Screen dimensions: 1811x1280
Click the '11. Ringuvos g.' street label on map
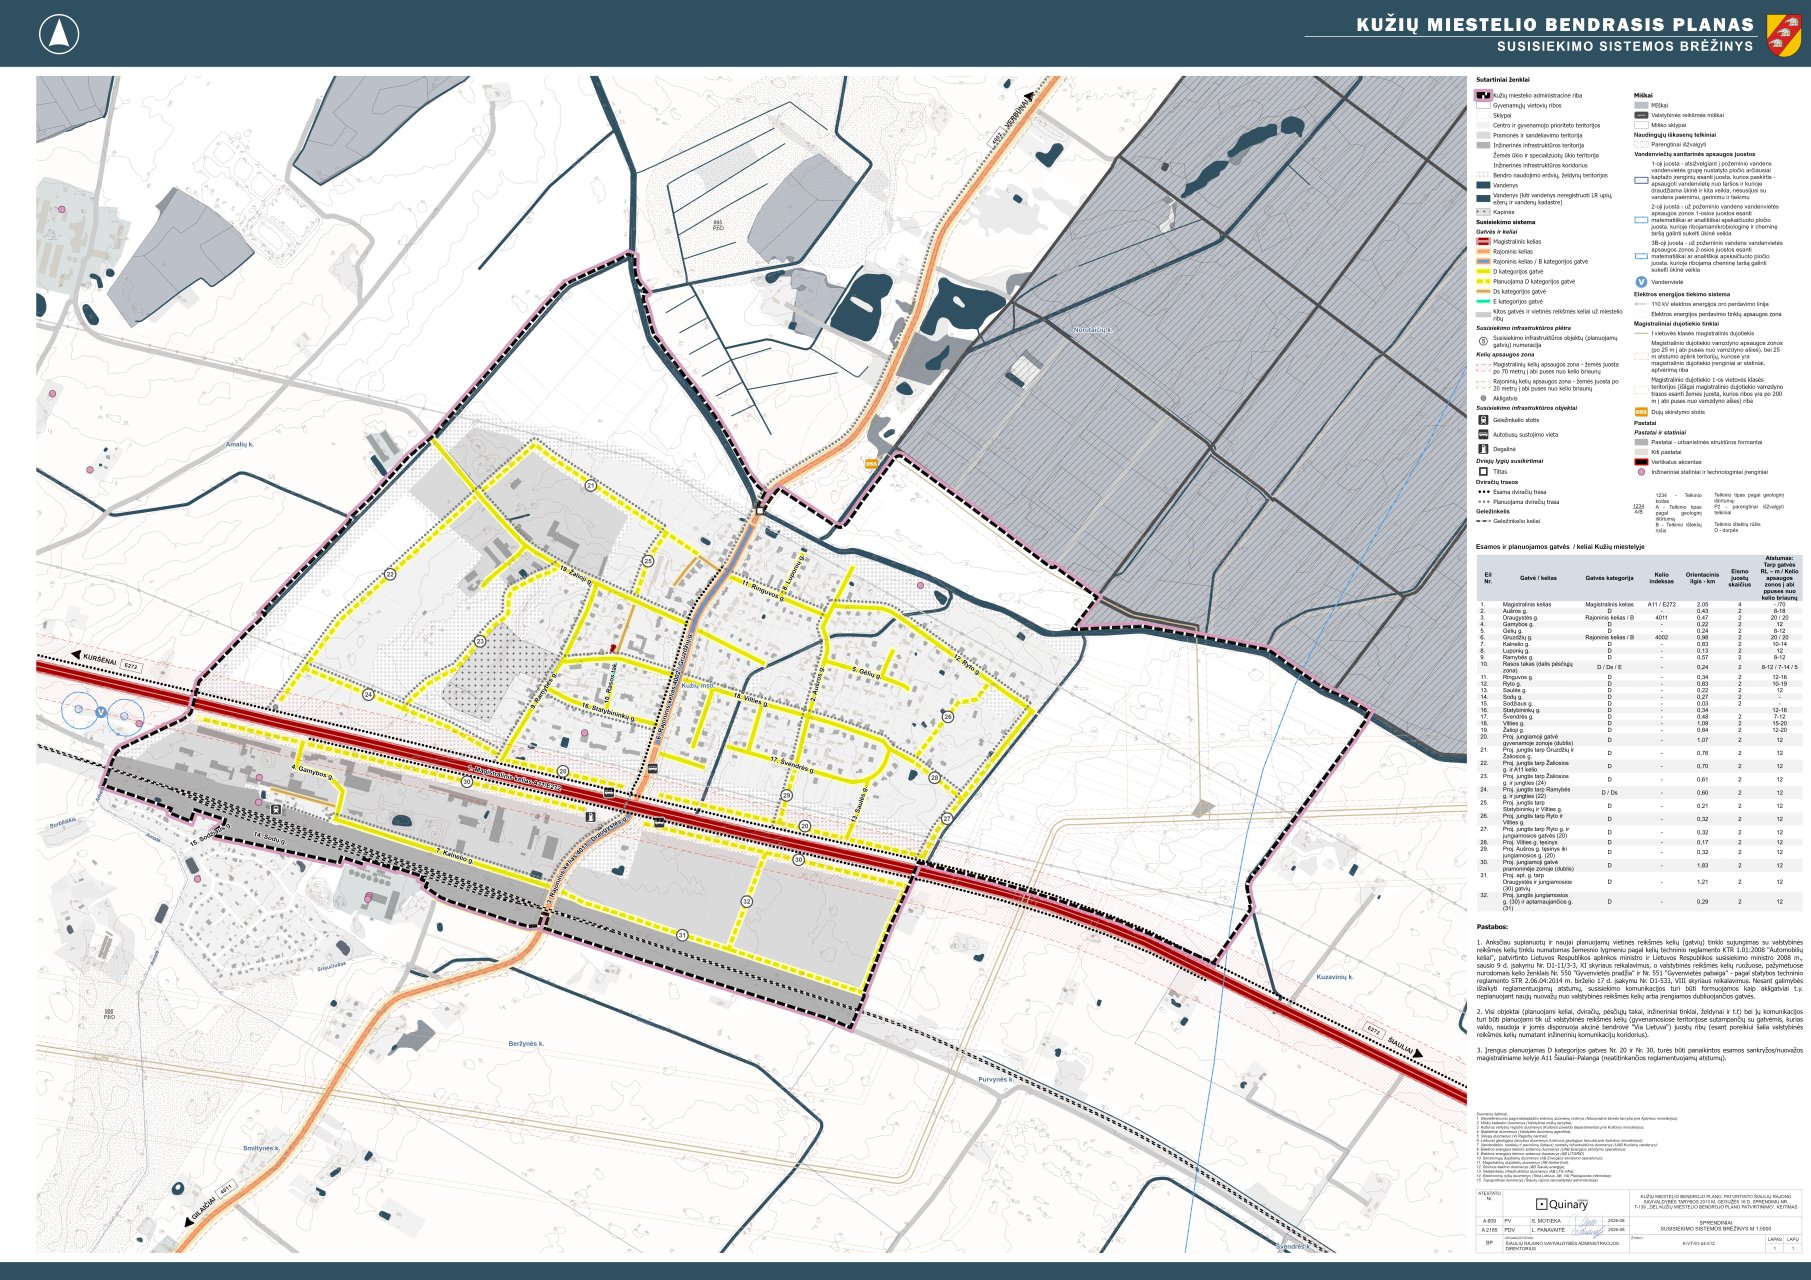(x=763, y=589)
